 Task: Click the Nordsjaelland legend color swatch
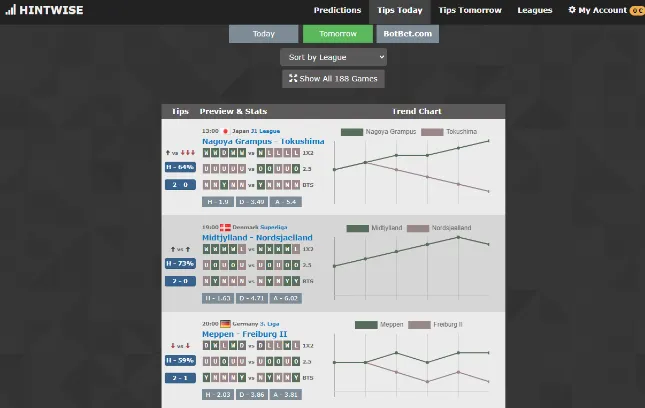click(418, 228)
